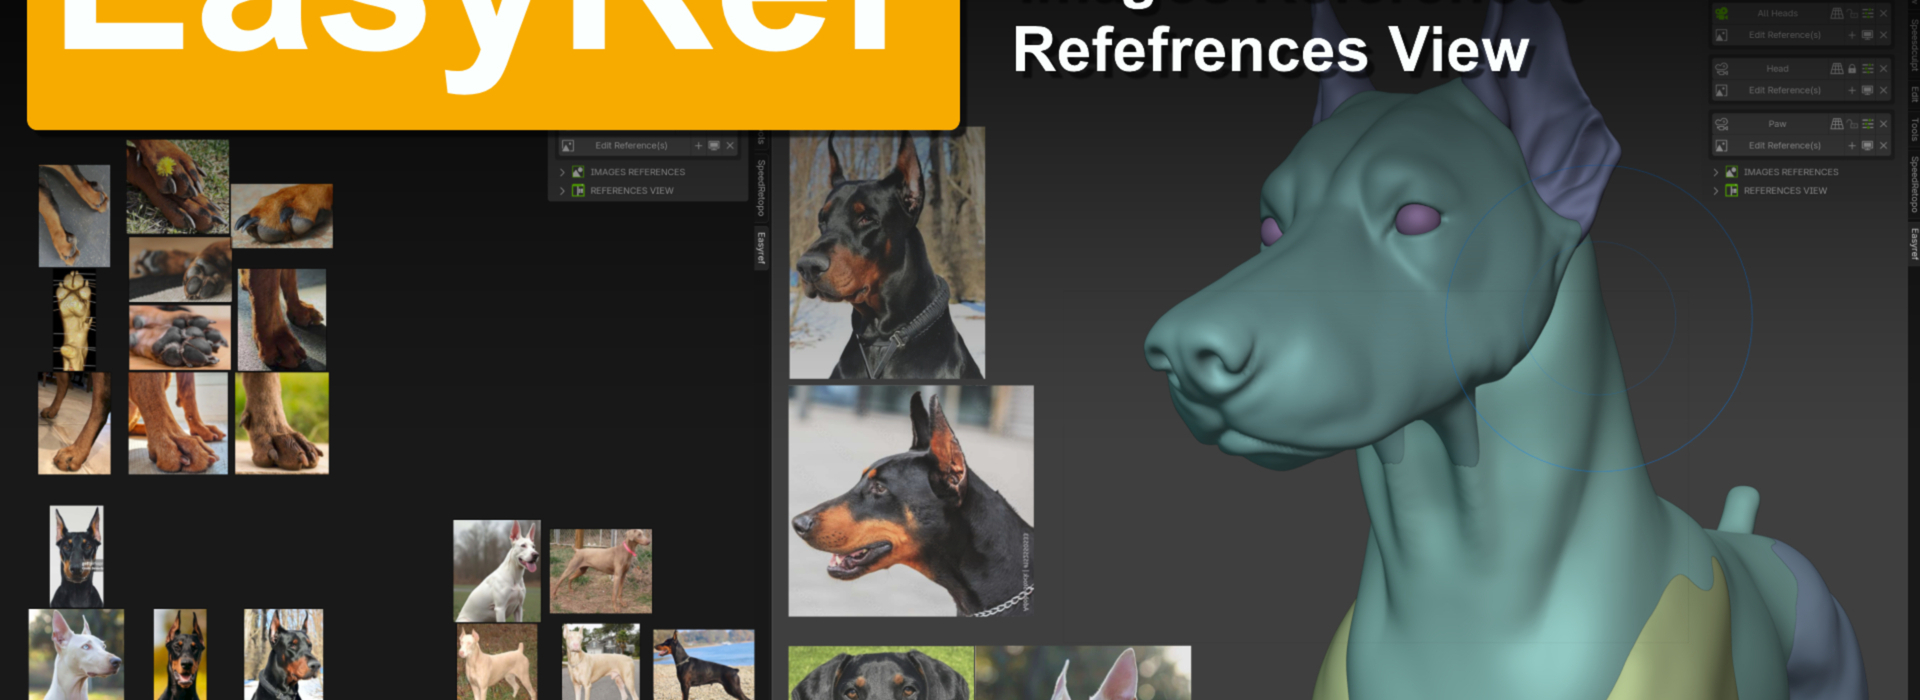1920x700 pixels.
Task: Click the monitor icon under the Paw row
Action: tap(1867, 145)
